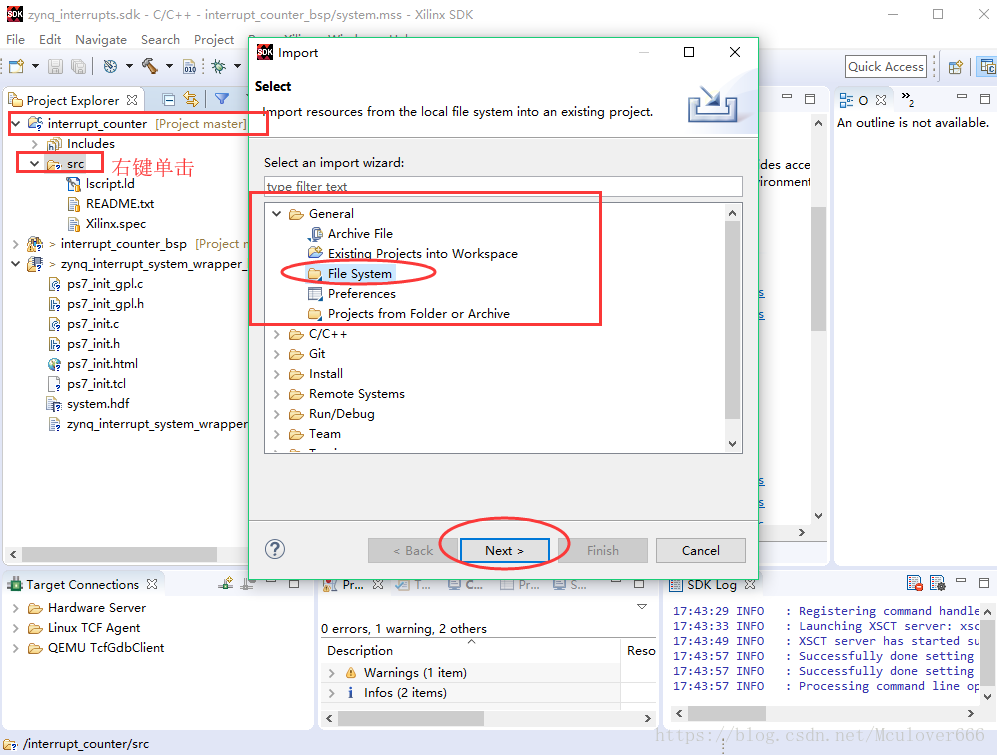Image resolution: width=997 pixels, height=755 pixels.
Task: Click the Save All toolbar icon
Action: 78,66
